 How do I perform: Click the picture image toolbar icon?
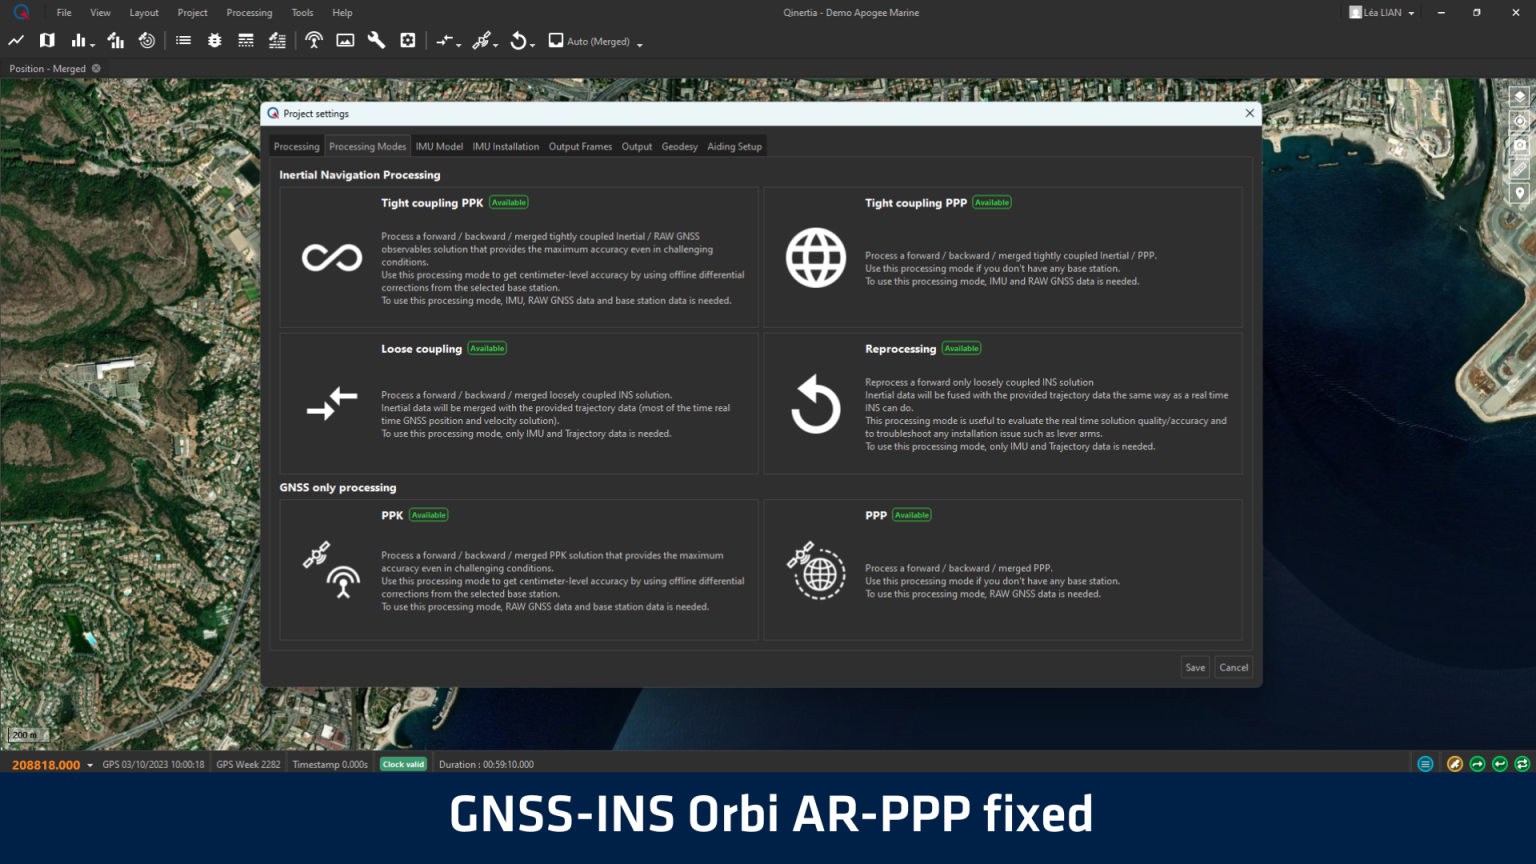[345, 41]
